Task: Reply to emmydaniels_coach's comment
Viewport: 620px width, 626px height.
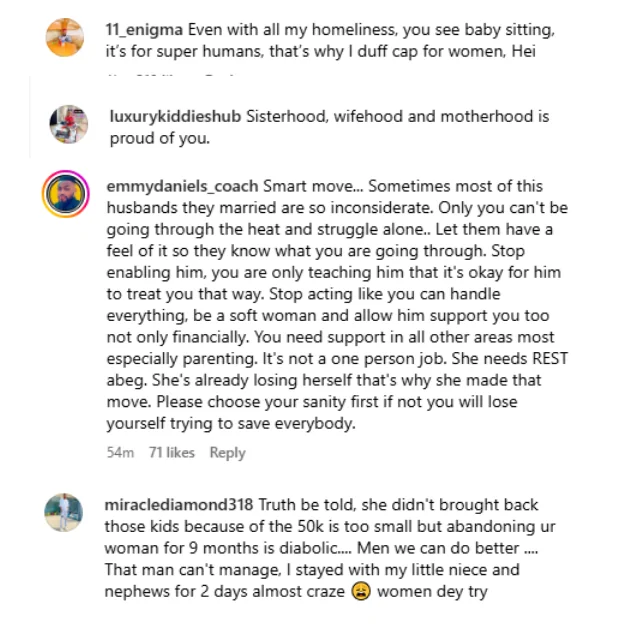Action: [227, 453]
